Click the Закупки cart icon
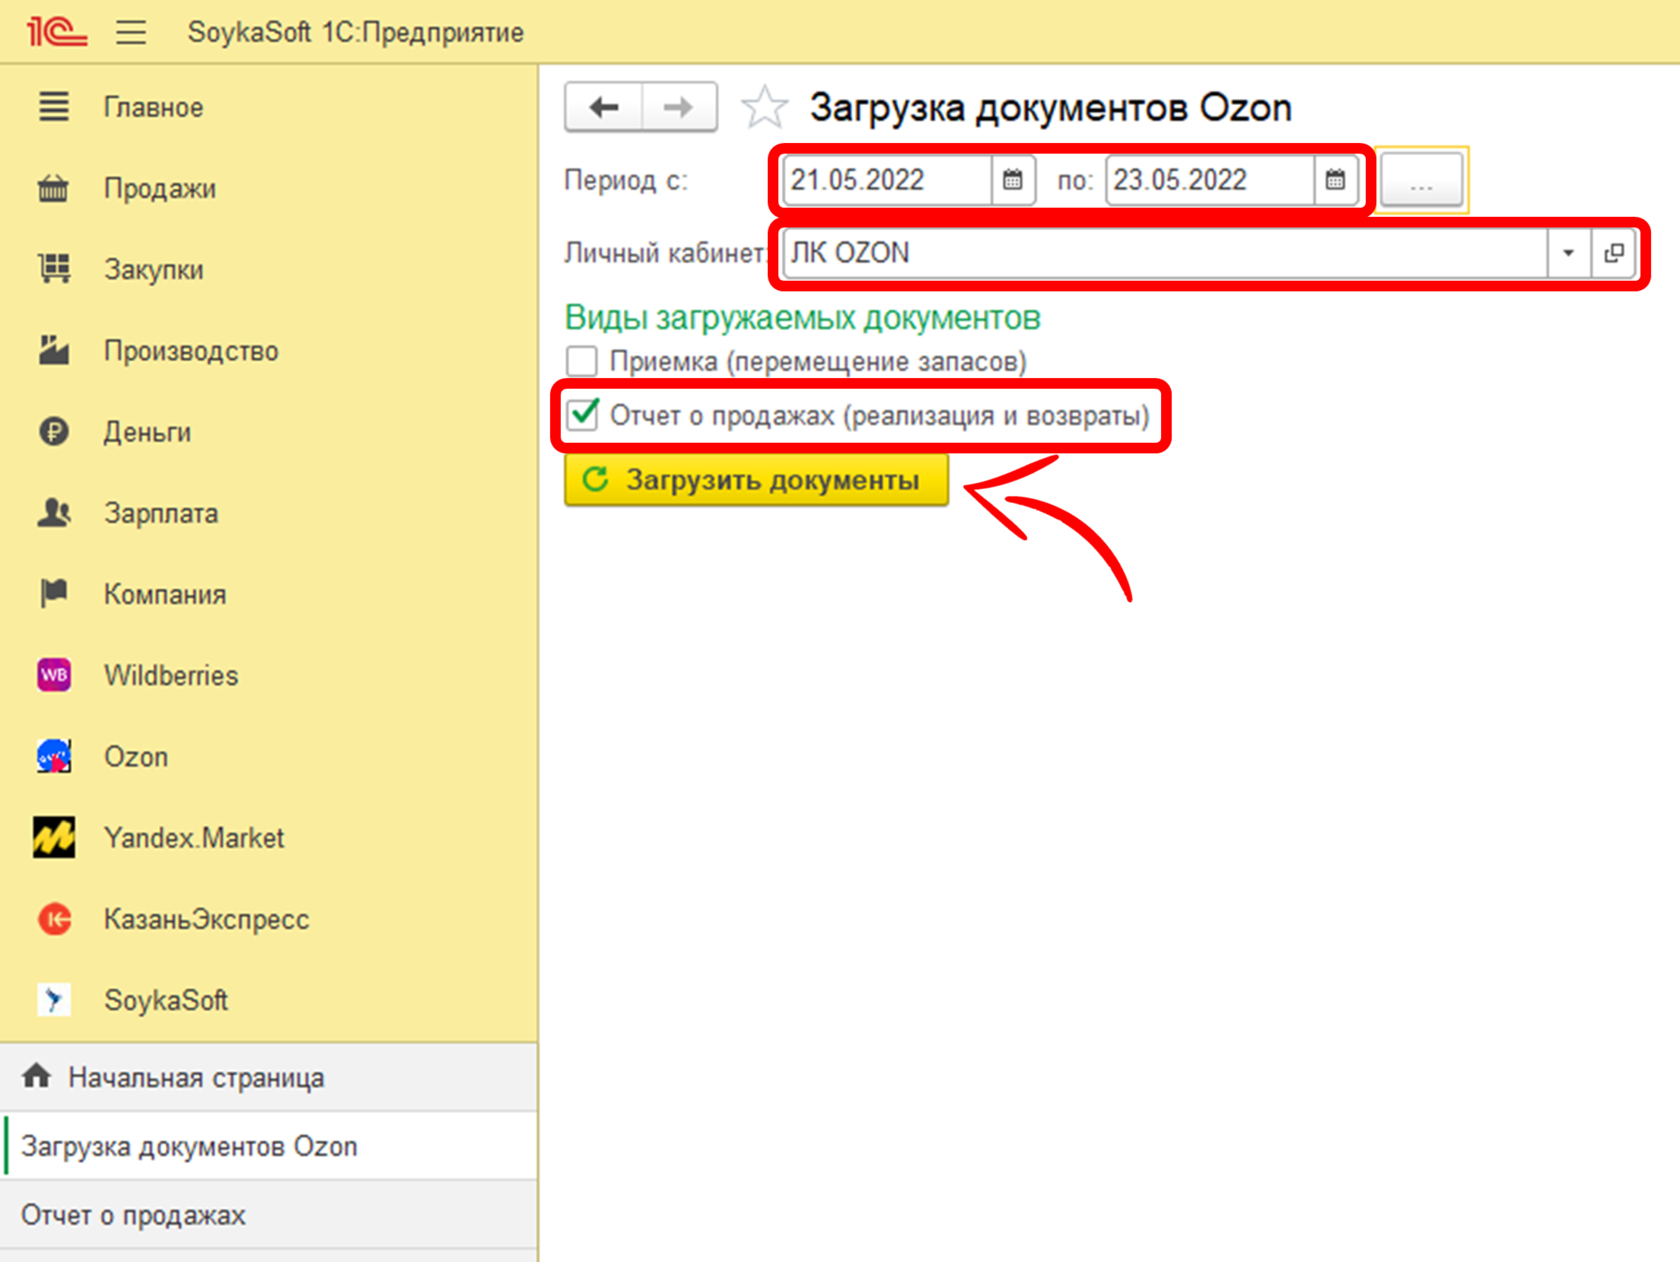Viewport: 1680px width, 1262px height. (54, 269)
